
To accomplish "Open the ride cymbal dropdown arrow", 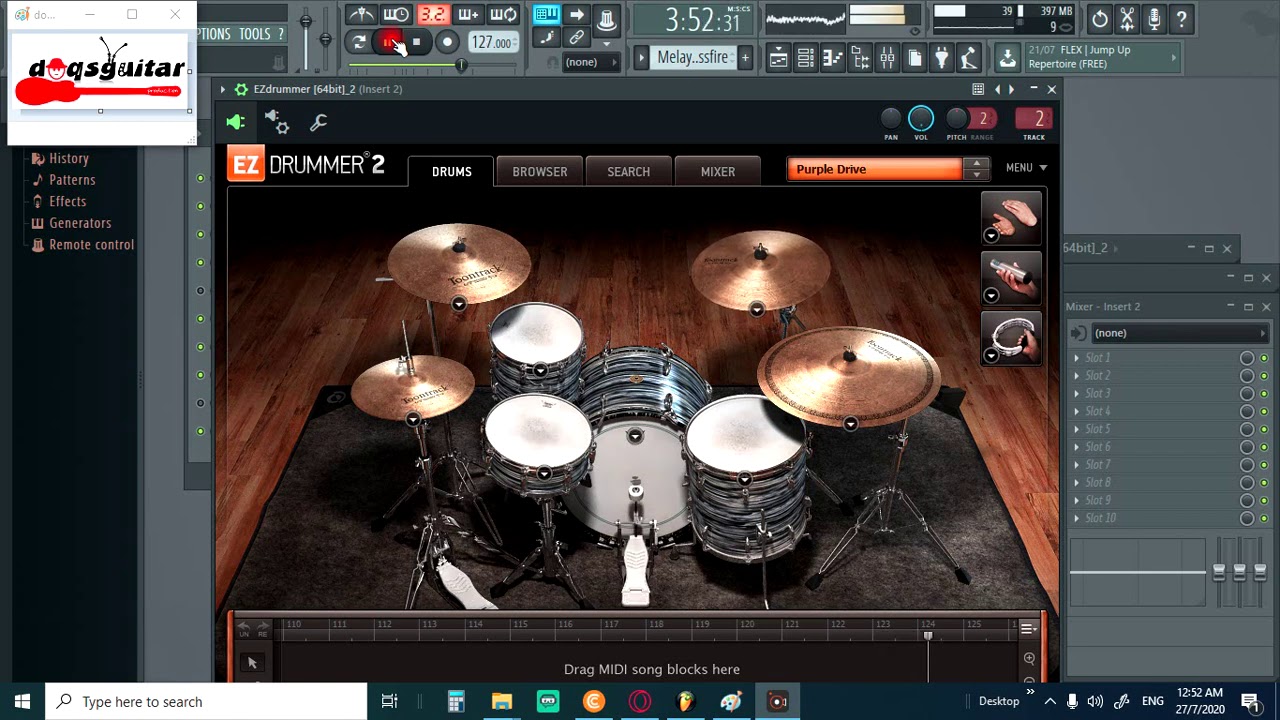I will 850,424.
